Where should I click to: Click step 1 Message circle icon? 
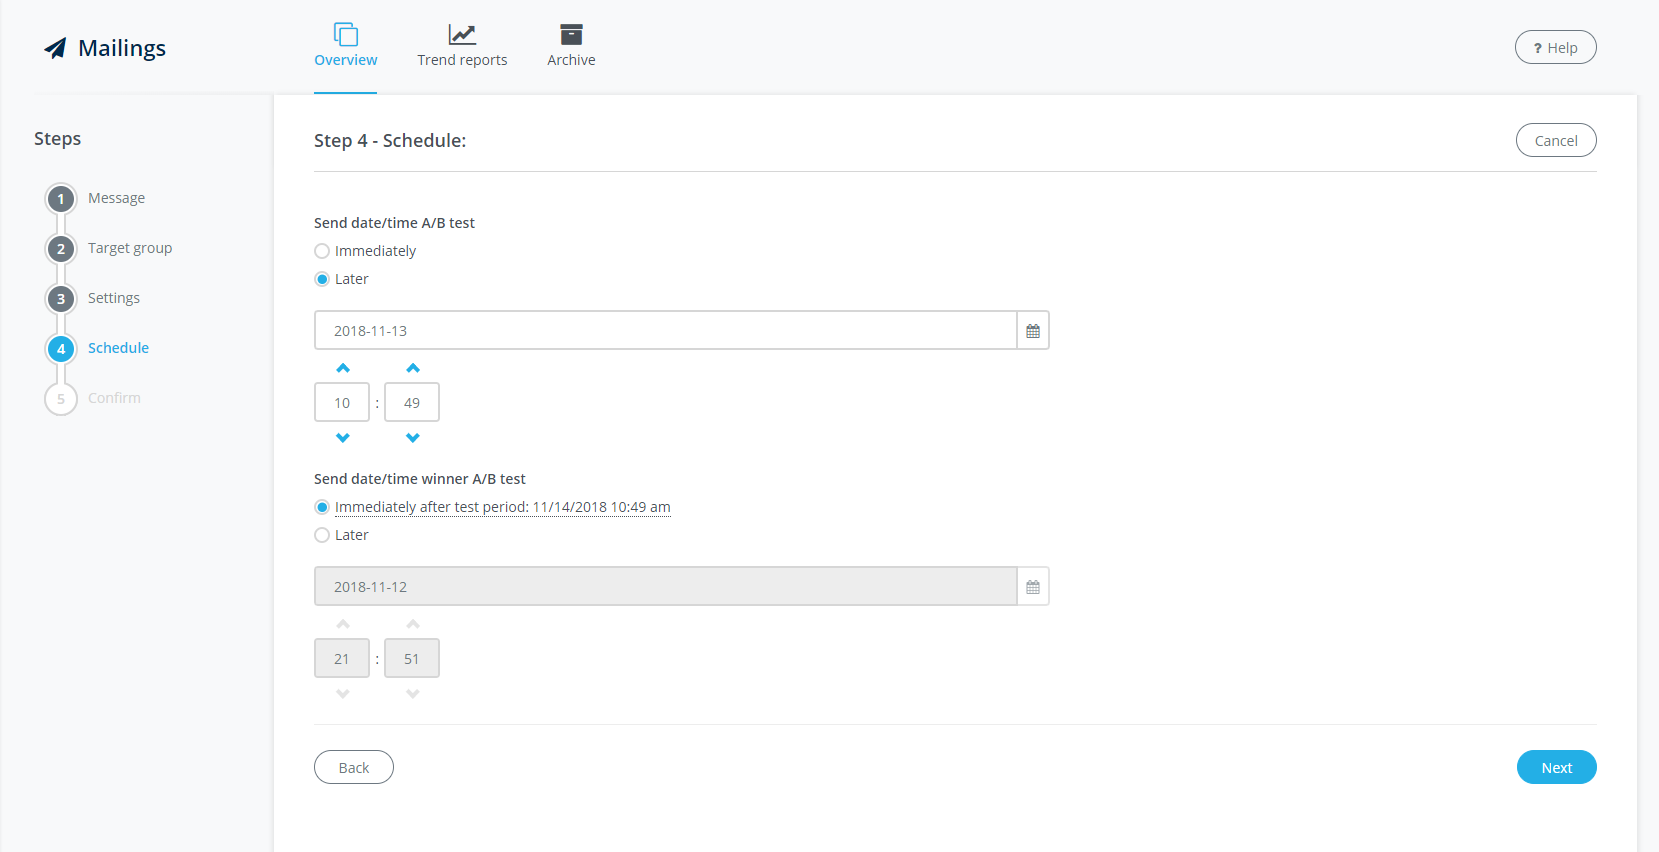click(61, 199)
